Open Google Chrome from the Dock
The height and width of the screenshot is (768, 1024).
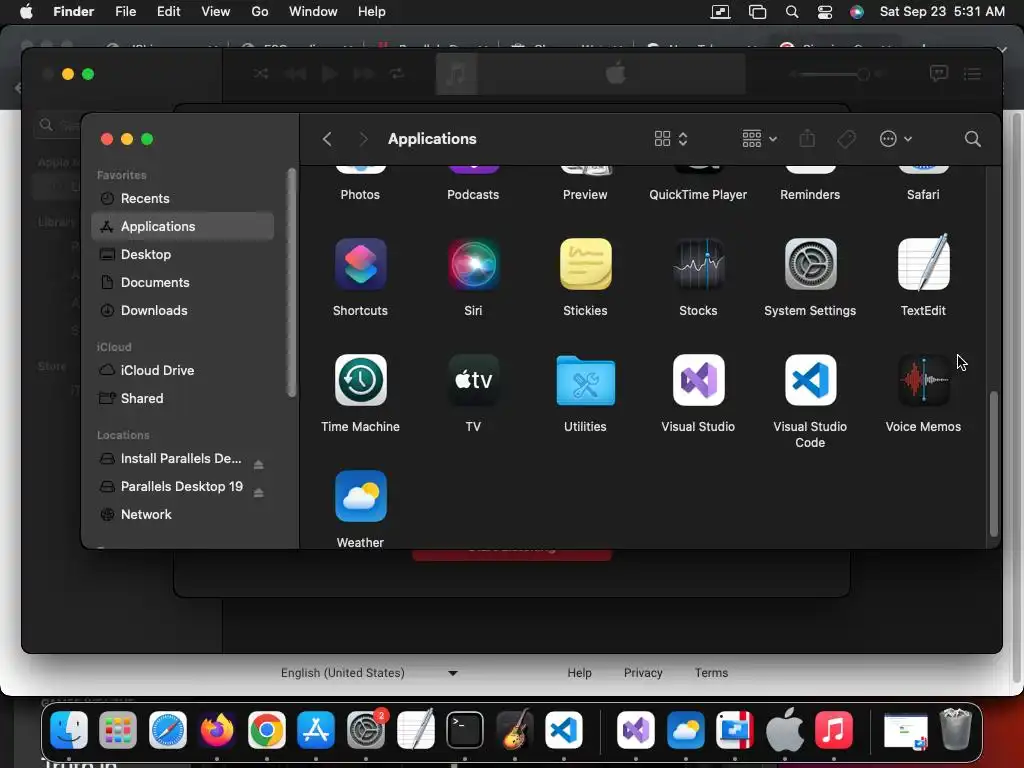[x=266, y=730]
